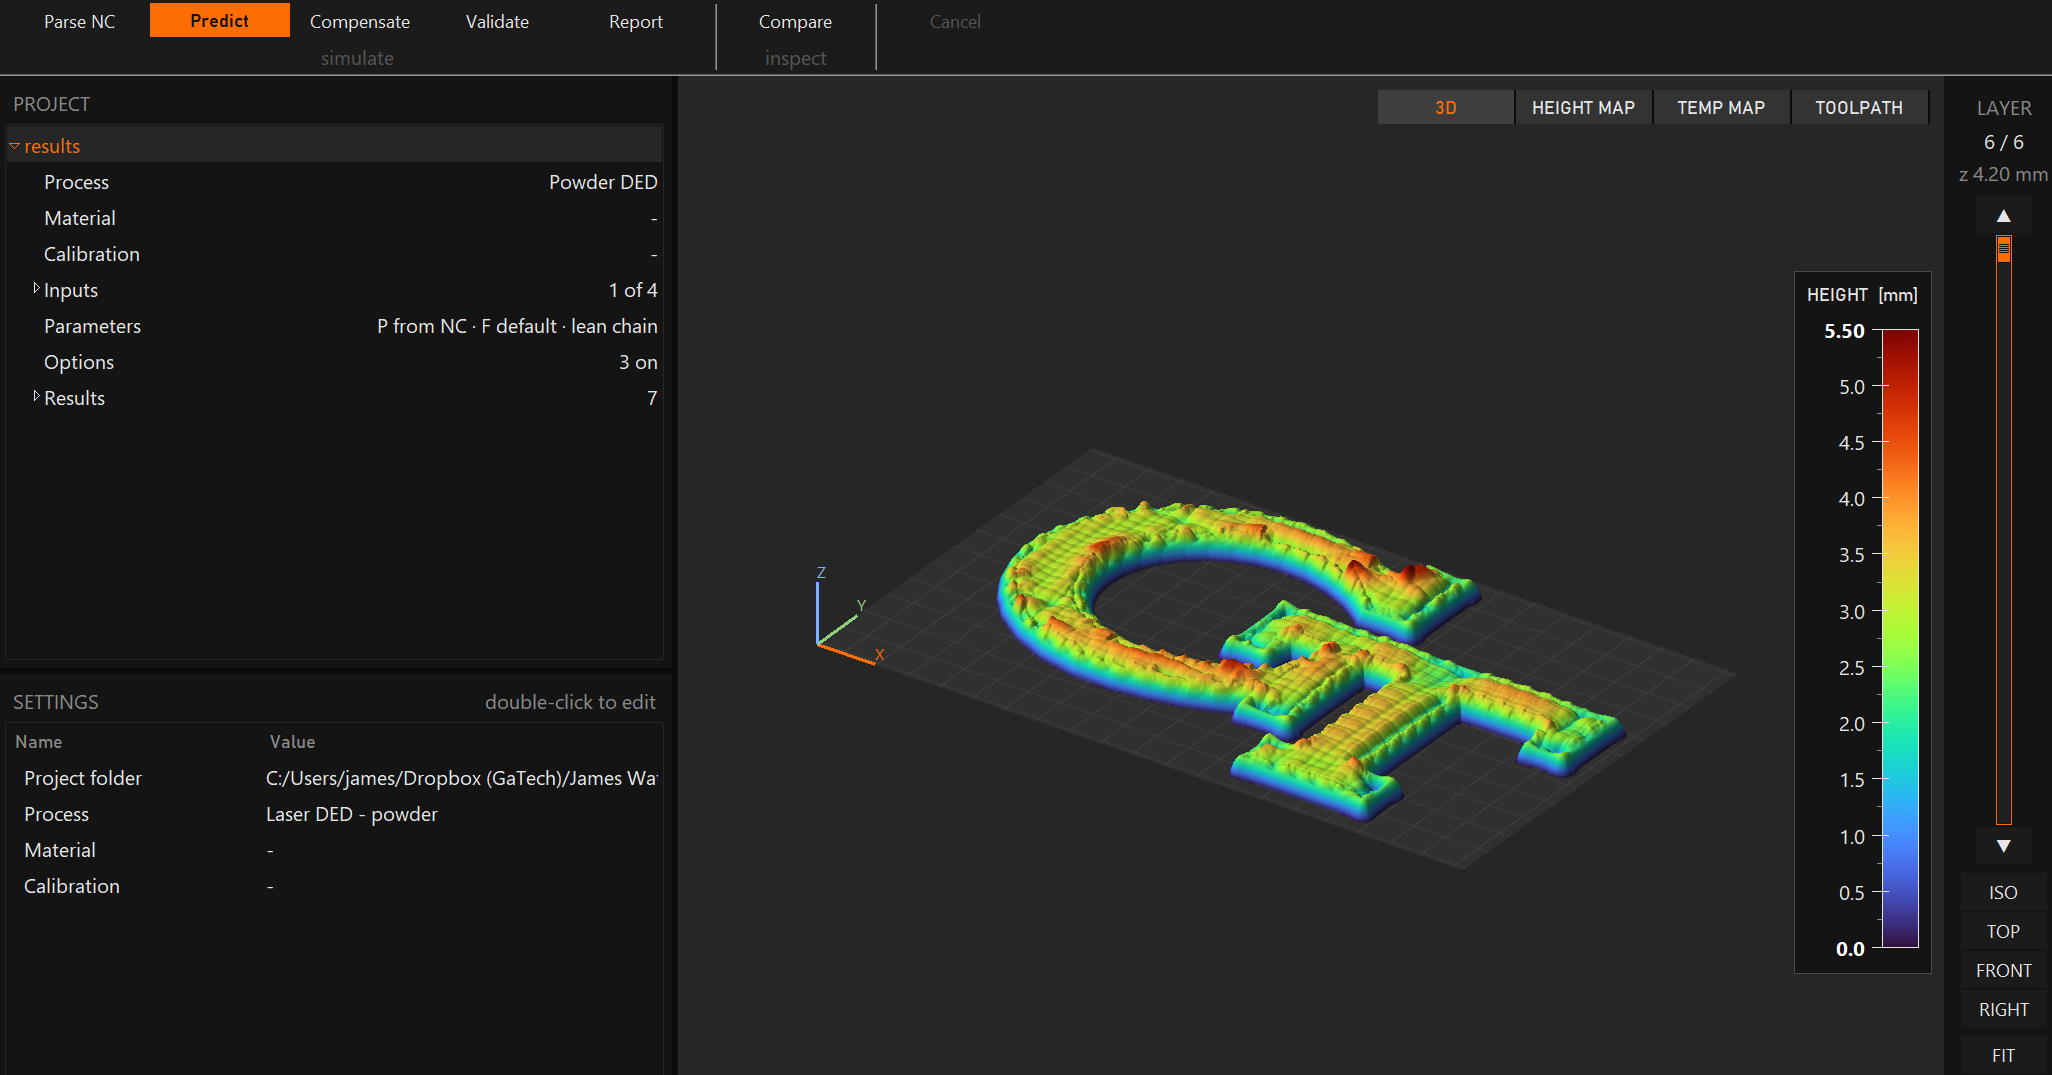Click the Calibration row in Settings table
Viewport: 2052px width, 1075px height.
334,886
